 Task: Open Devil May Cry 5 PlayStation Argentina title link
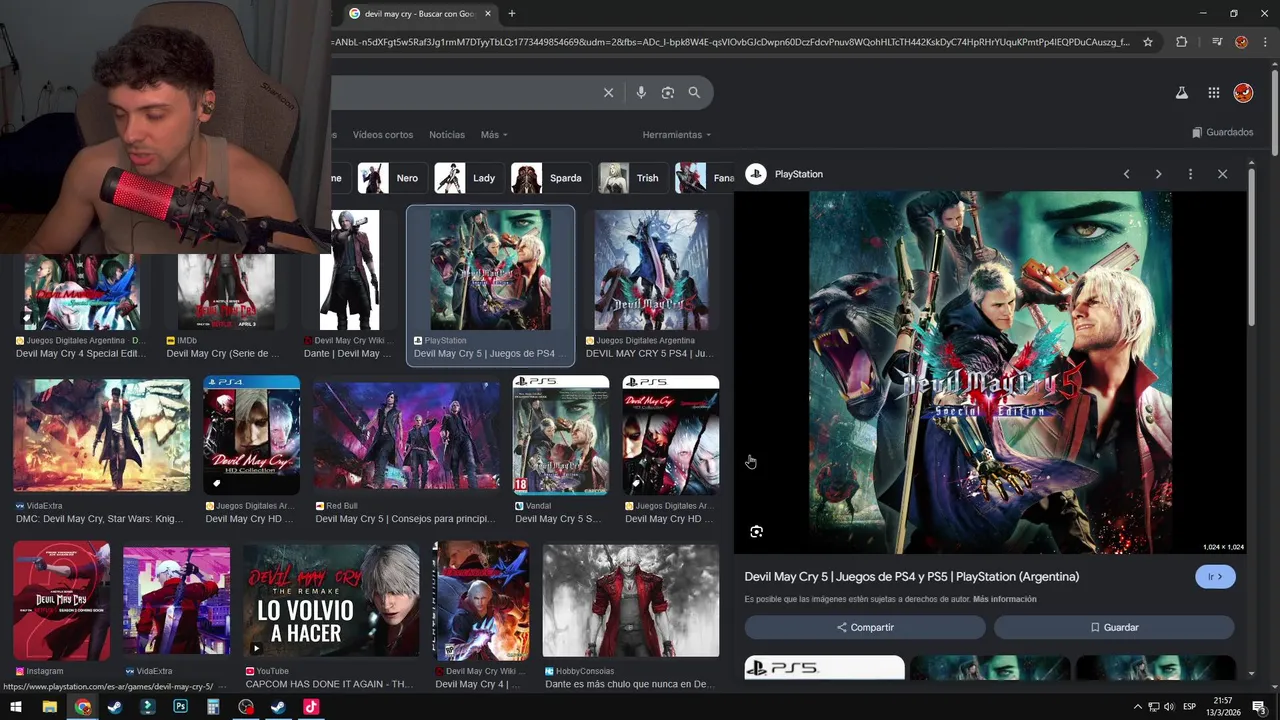click(911, 577)
